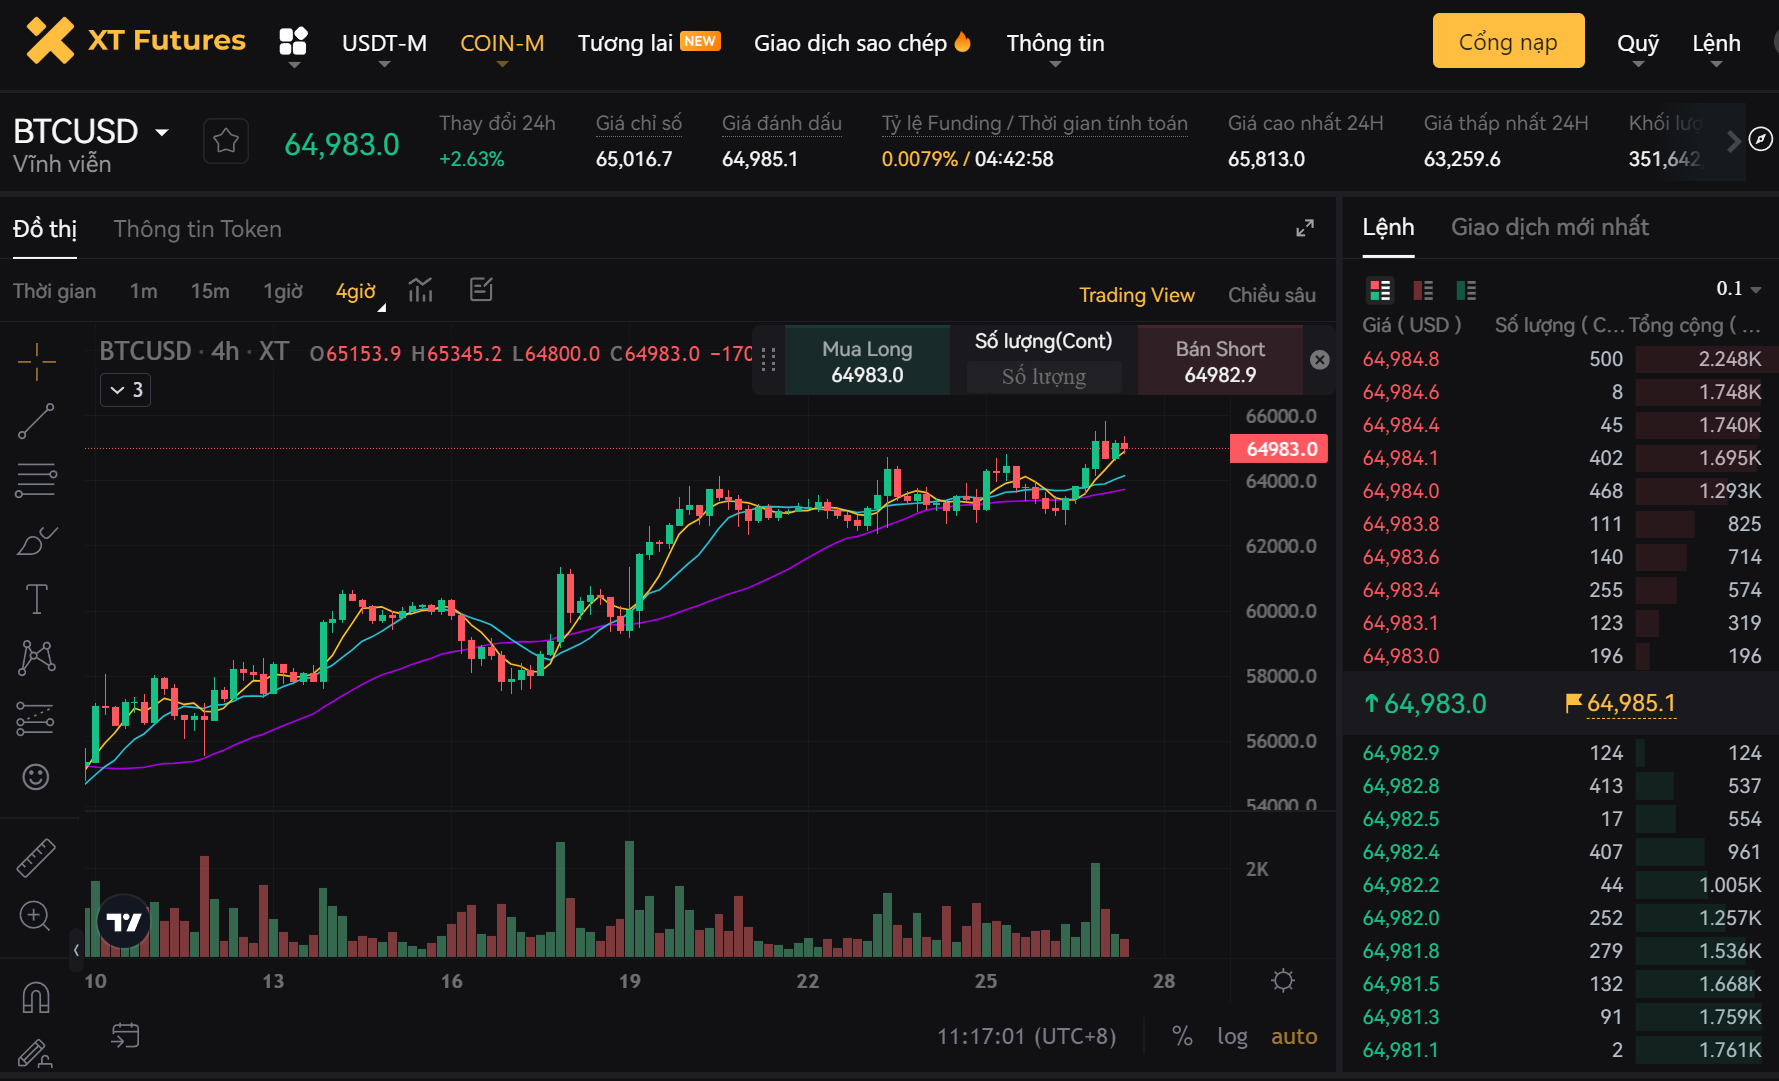Open chart settings gear icon
Screen dimensions: 1779x1081
tap(1283, 981)
